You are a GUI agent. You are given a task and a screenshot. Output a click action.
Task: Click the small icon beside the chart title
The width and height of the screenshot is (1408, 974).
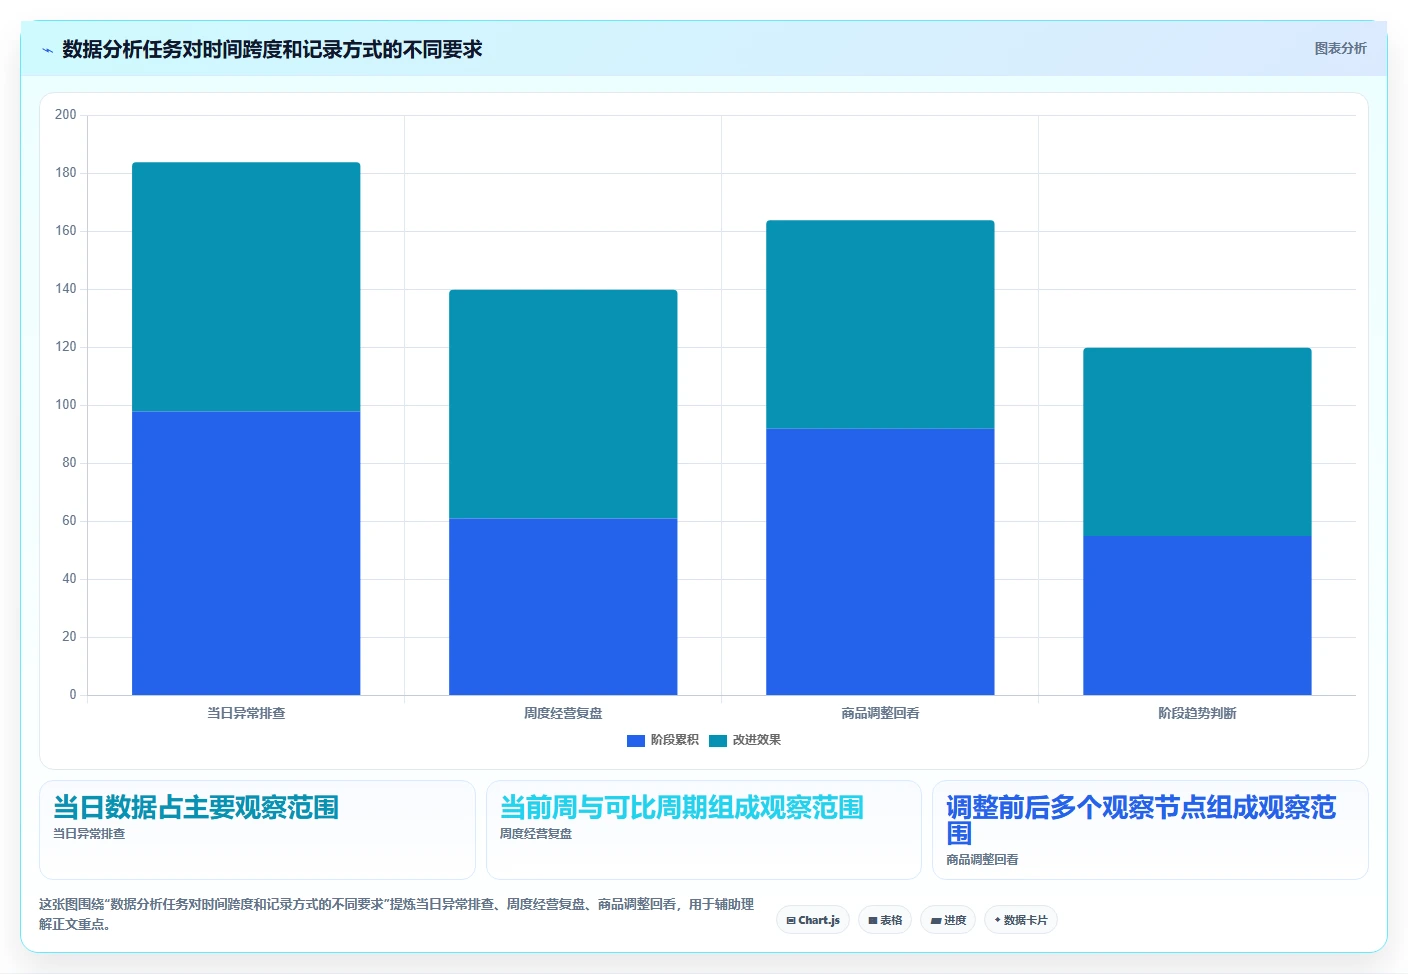click(47, 50)
